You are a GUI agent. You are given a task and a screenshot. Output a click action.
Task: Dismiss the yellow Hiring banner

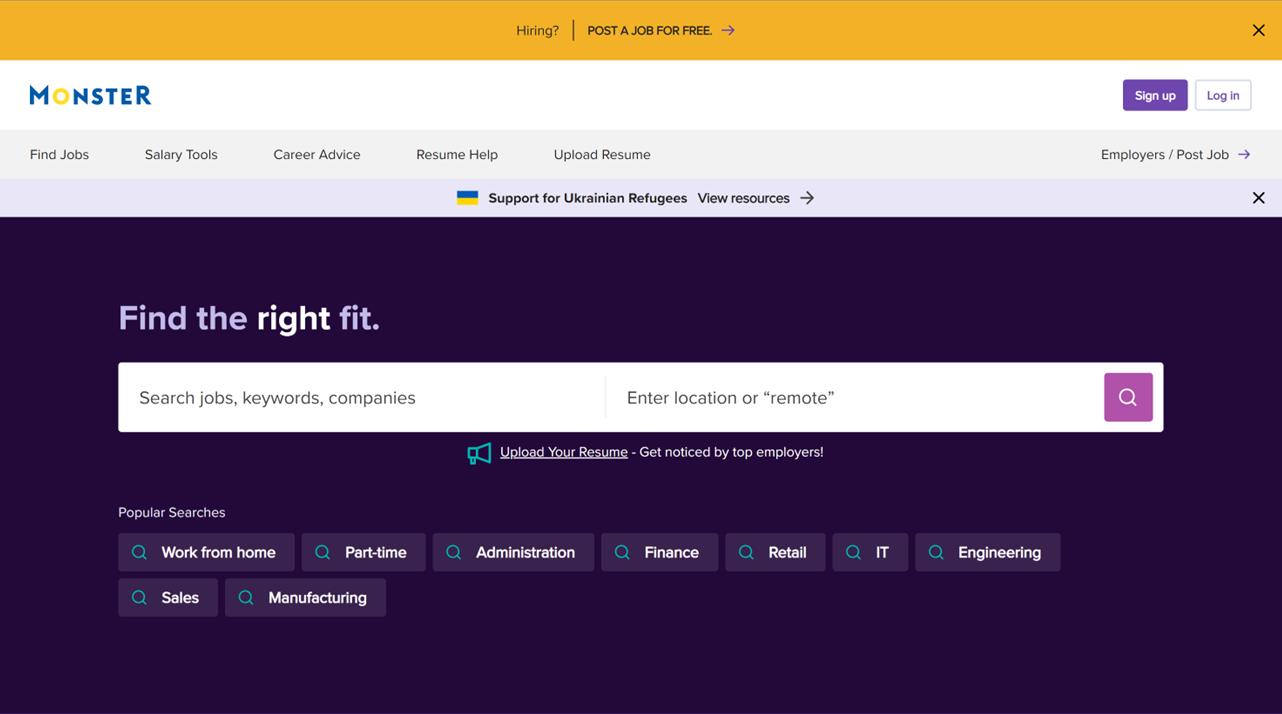tap(1258, 30)
